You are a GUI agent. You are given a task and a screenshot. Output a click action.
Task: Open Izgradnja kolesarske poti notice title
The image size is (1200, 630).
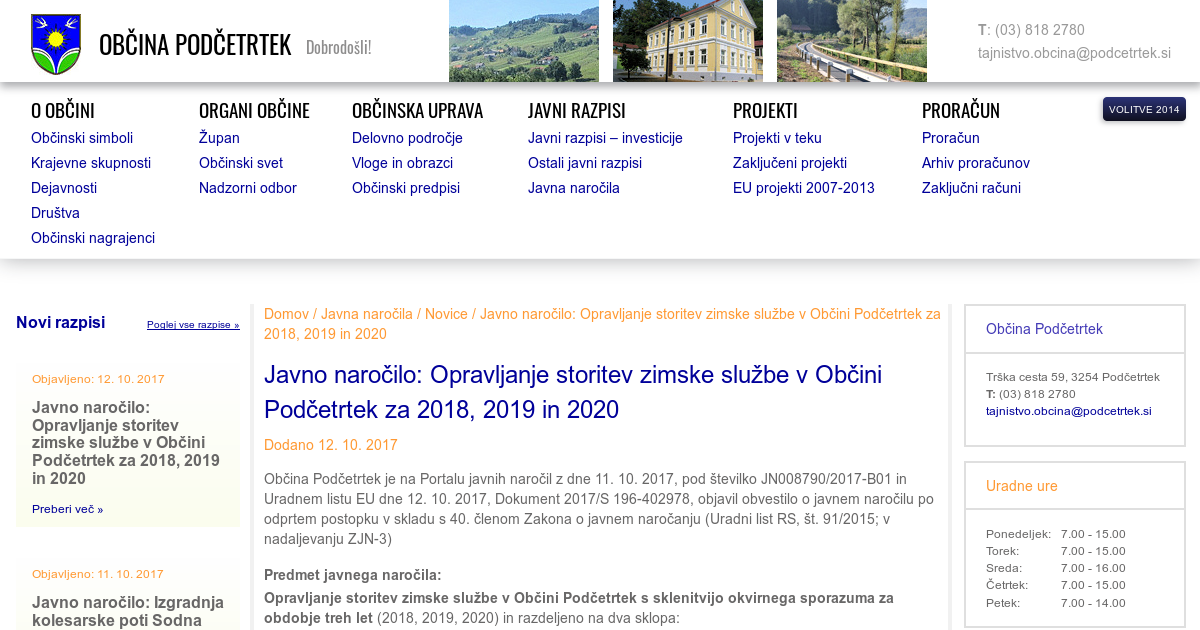(128, 611)
